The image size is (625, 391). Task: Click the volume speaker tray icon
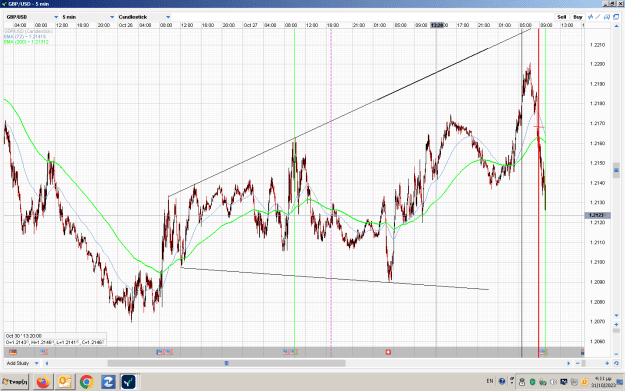click(553, 382)
